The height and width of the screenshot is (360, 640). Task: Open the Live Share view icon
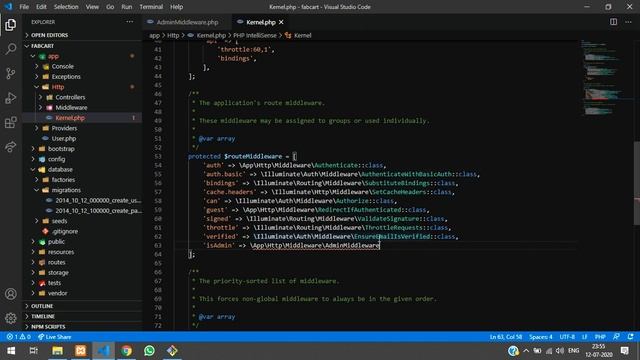[x=11, y=147]
